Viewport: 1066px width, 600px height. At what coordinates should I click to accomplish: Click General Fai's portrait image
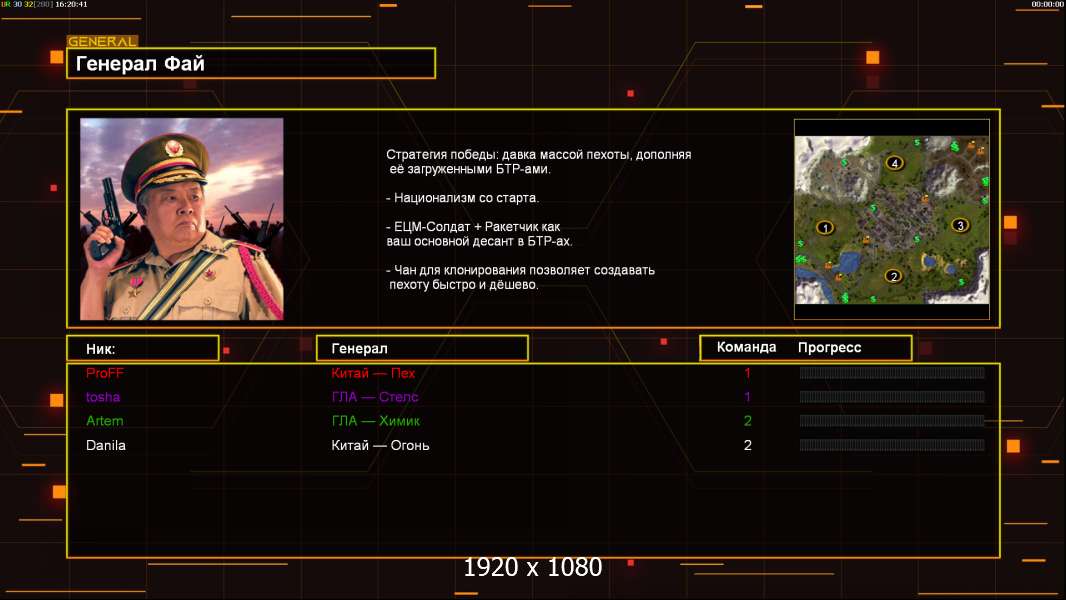(182, 219)
